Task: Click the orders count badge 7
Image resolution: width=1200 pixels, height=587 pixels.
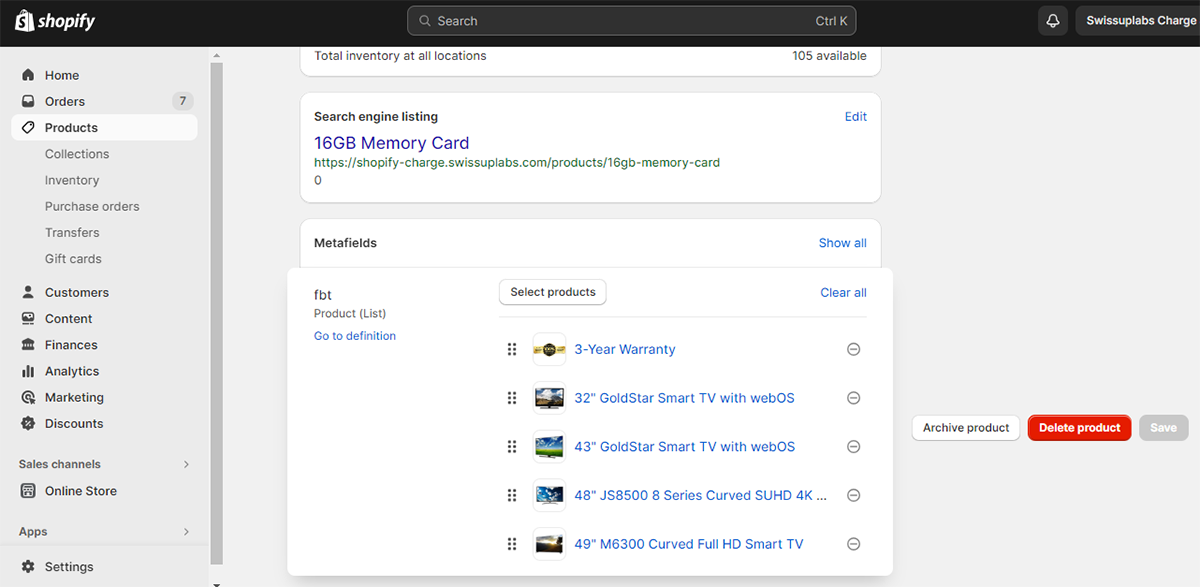Action: tap(182, 101)
